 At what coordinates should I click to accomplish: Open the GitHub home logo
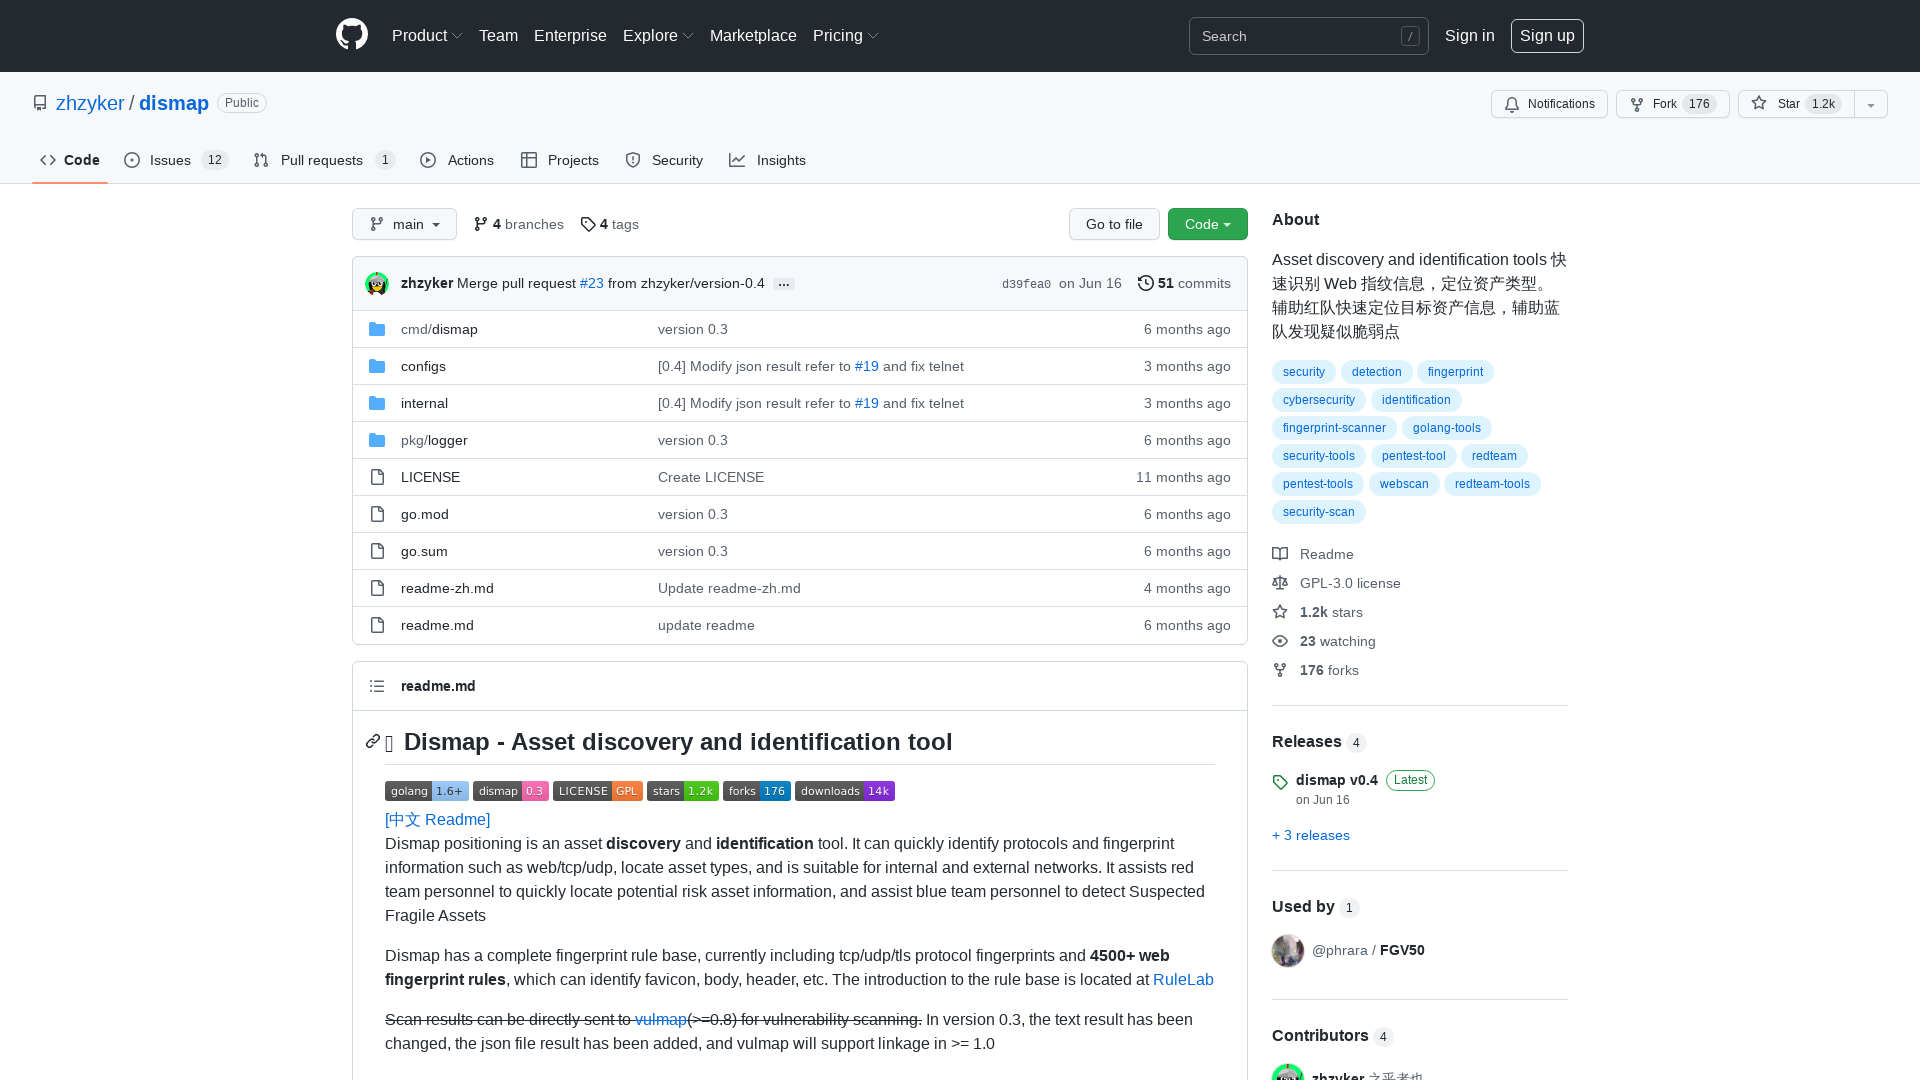352,35
